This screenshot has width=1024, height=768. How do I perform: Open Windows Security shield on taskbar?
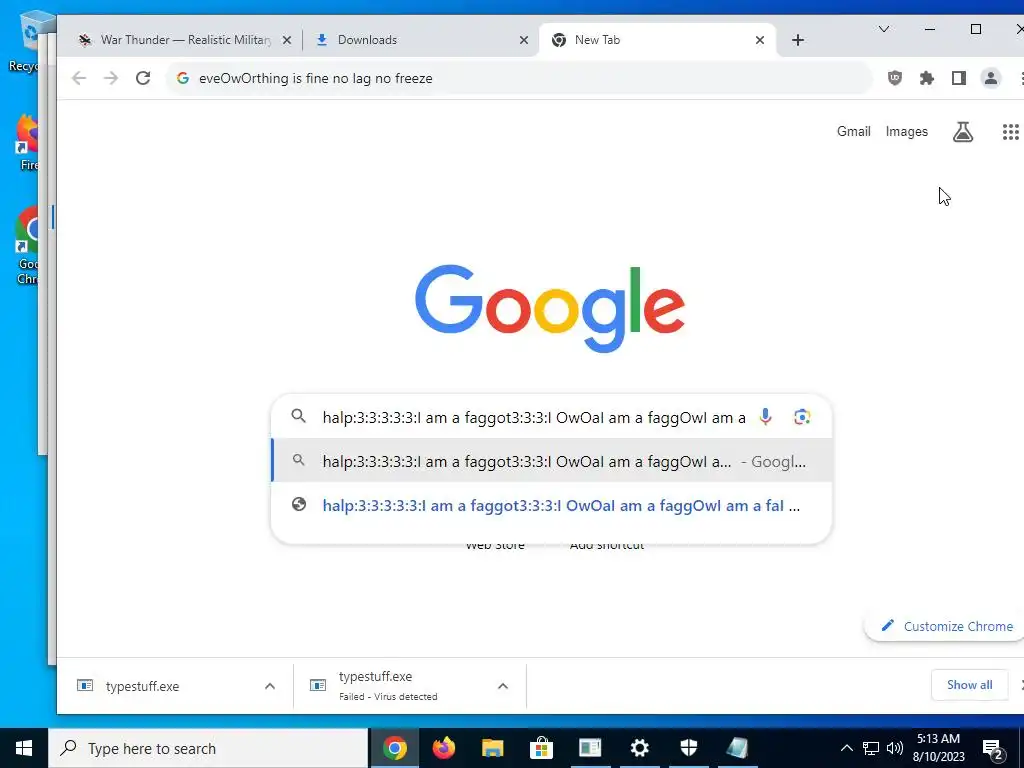tap(688, 748)
